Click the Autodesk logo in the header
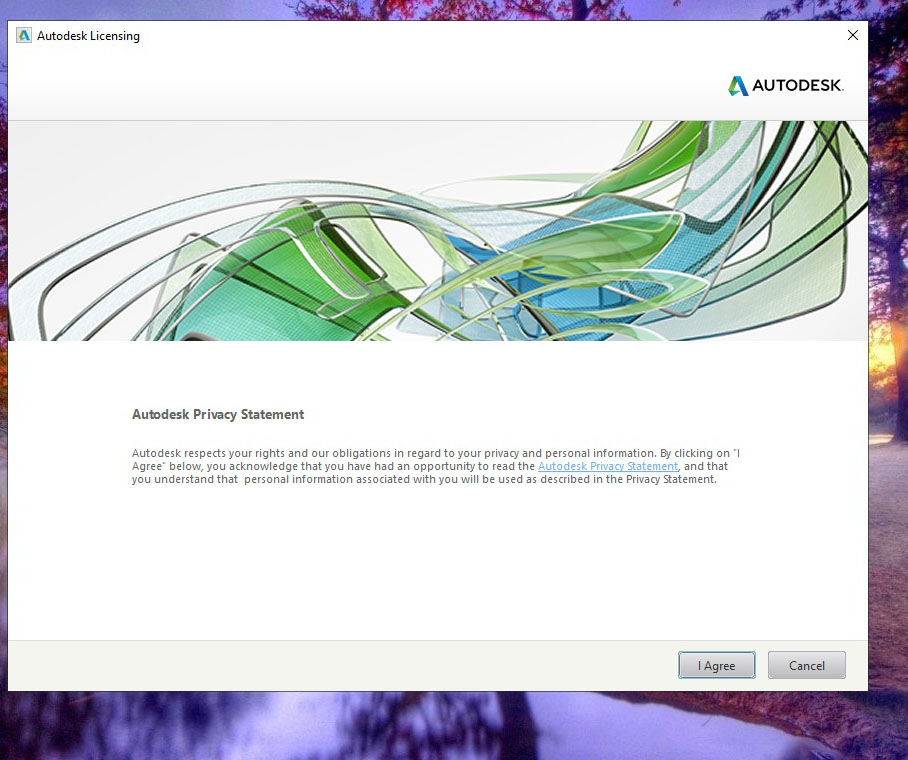The image size is (908, 760). 785,86
